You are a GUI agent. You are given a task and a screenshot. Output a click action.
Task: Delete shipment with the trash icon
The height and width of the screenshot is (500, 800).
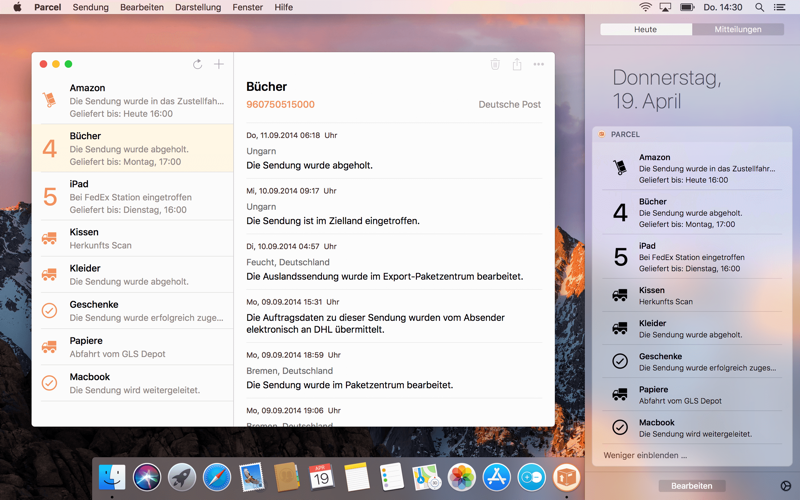click(x=495, y=64)
